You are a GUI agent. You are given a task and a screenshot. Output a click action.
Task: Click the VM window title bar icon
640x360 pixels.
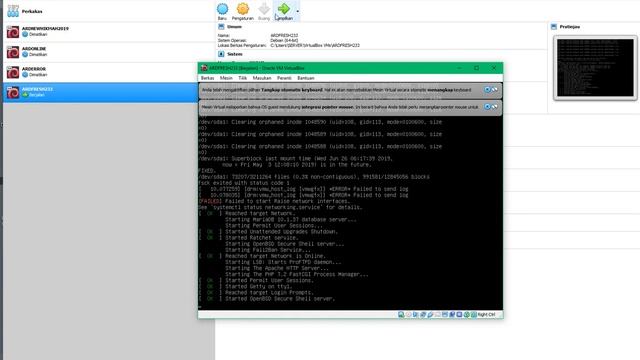[x=204, y=68]
